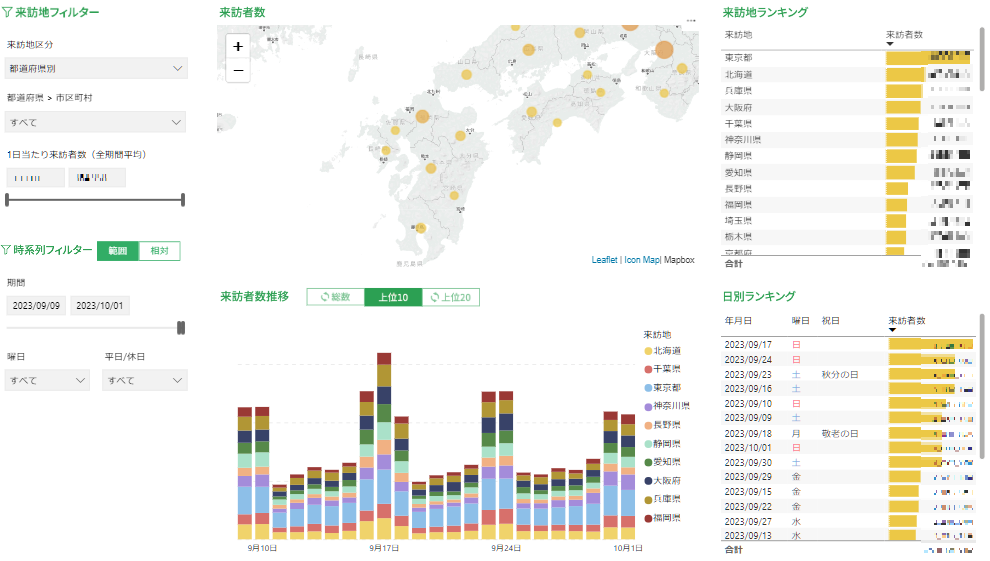Select the 総数 tab in 来訪者数推移
This screenshot has width=990, height=561.
335,297
